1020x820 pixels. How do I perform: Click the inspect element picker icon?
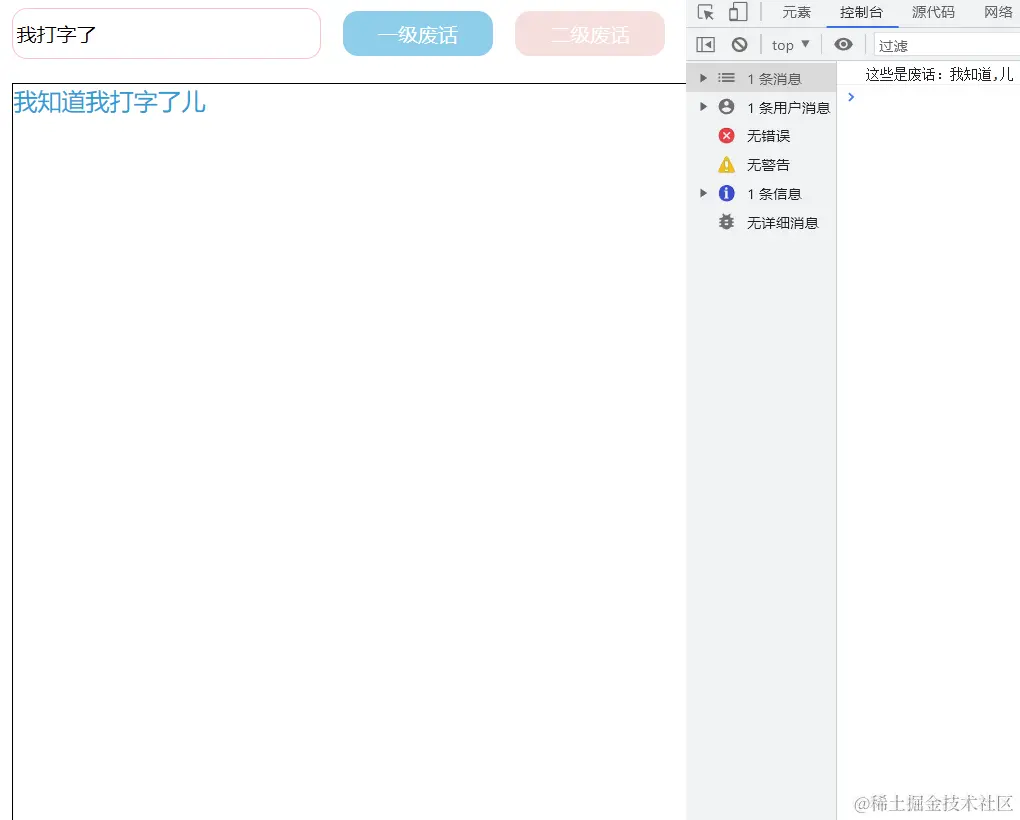click(x=706, y=12)
